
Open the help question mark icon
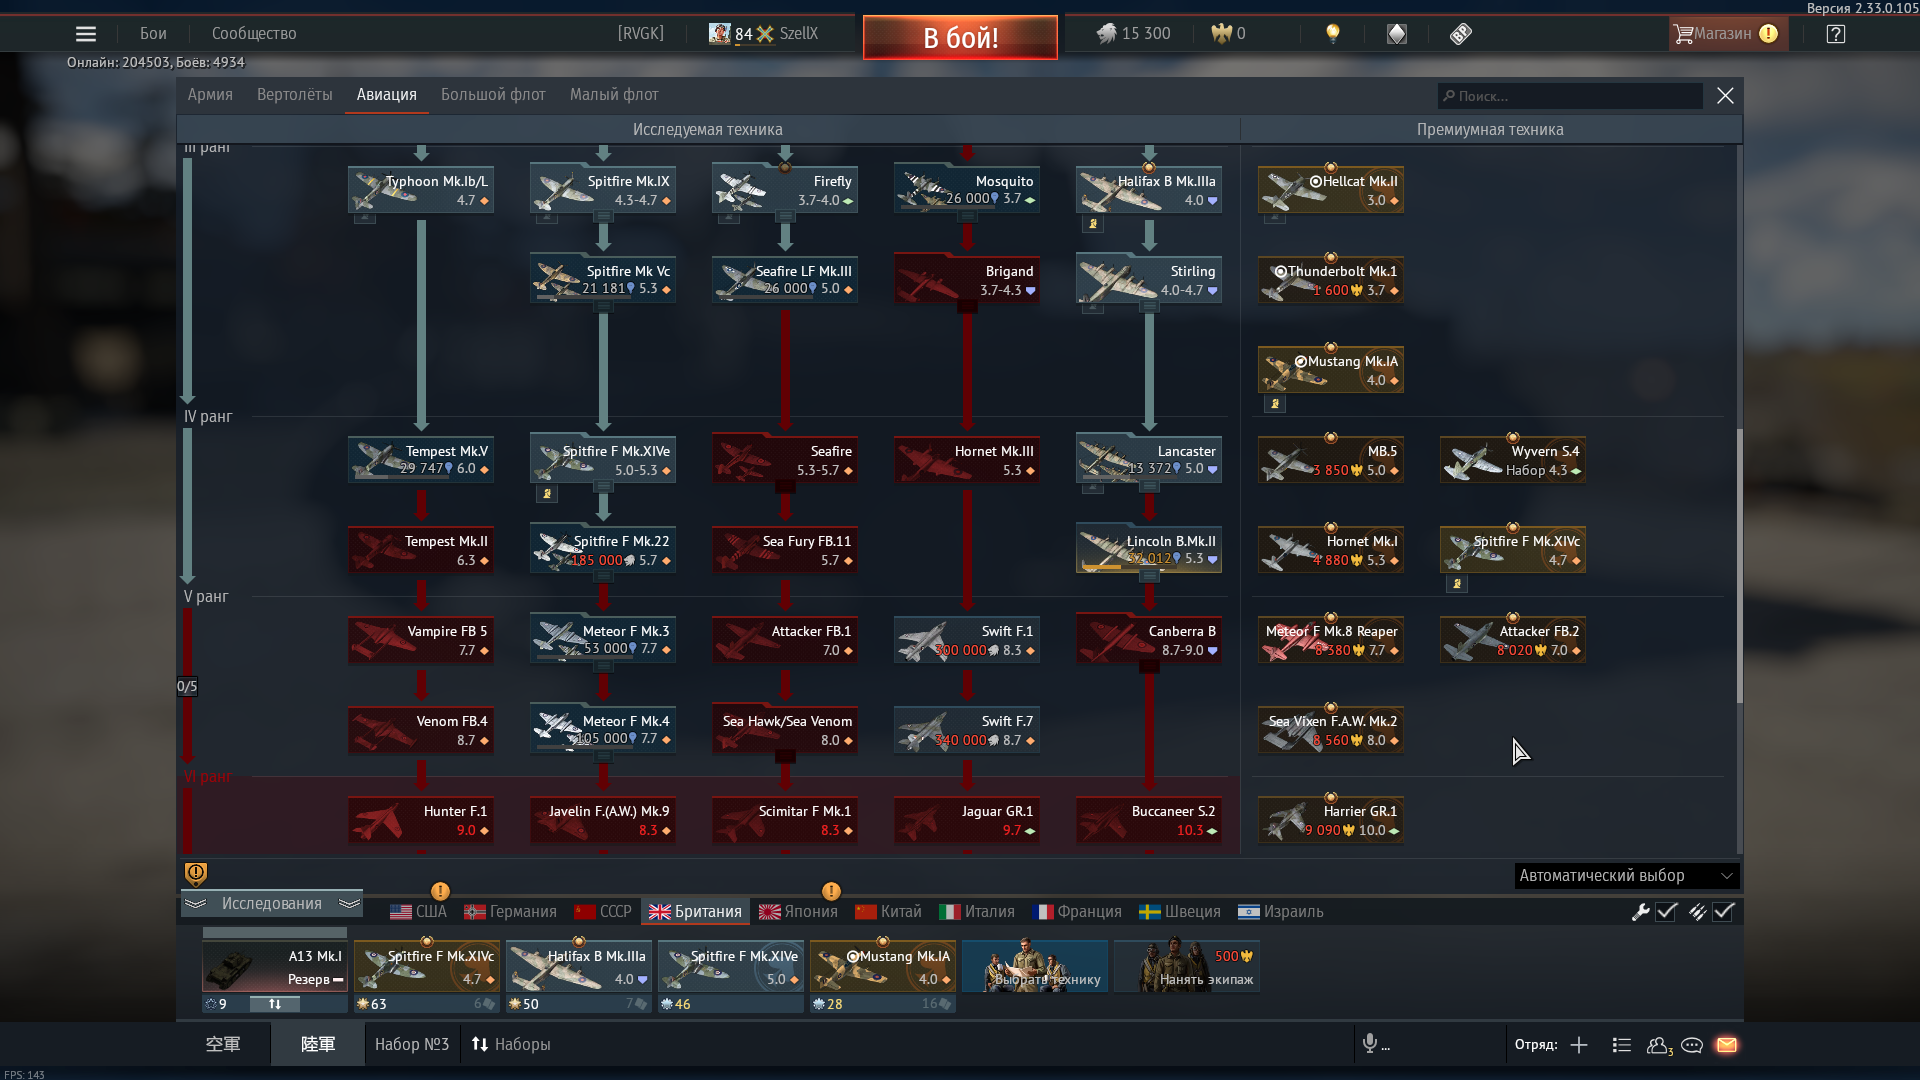1836,34
